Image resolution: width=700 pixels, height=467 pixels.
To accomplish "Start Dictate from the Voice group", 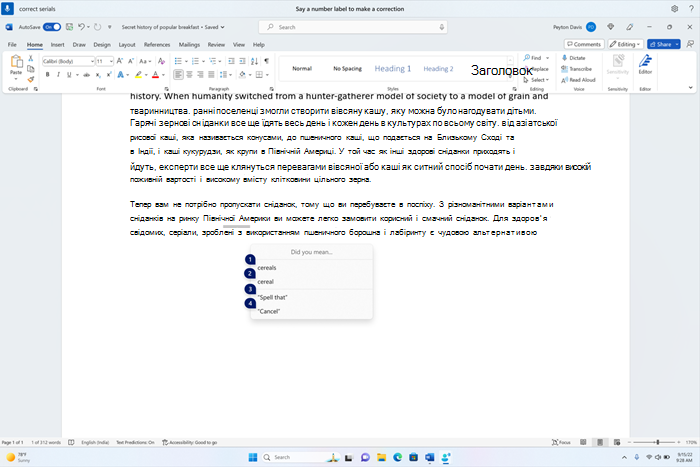I will tap(574, 58).
